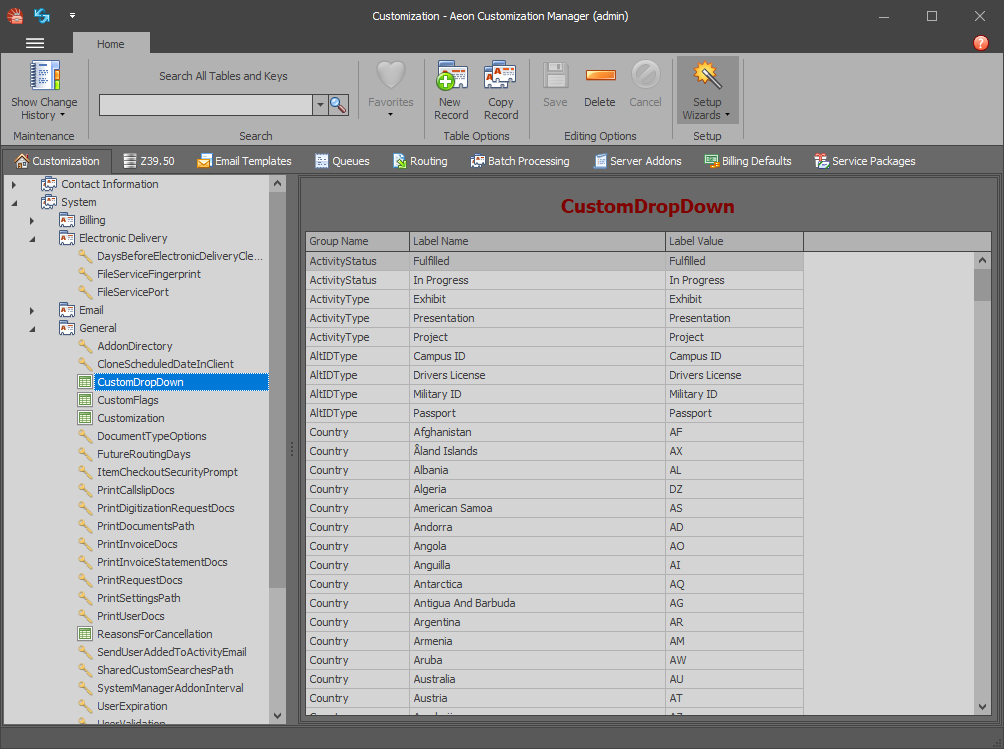Click the Show Change History icon
The height and width of the screenshot is (749, 1004).
(x=44, y=78)
